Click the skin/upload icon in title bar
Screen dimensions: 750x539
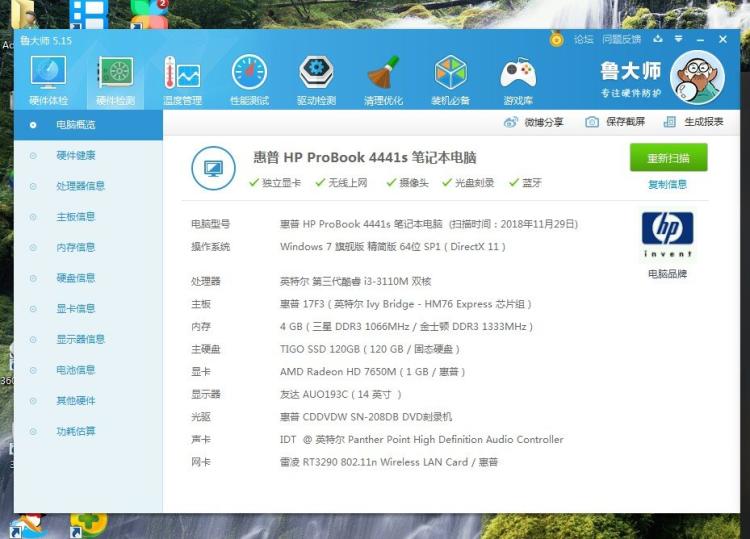click(658, 39)
